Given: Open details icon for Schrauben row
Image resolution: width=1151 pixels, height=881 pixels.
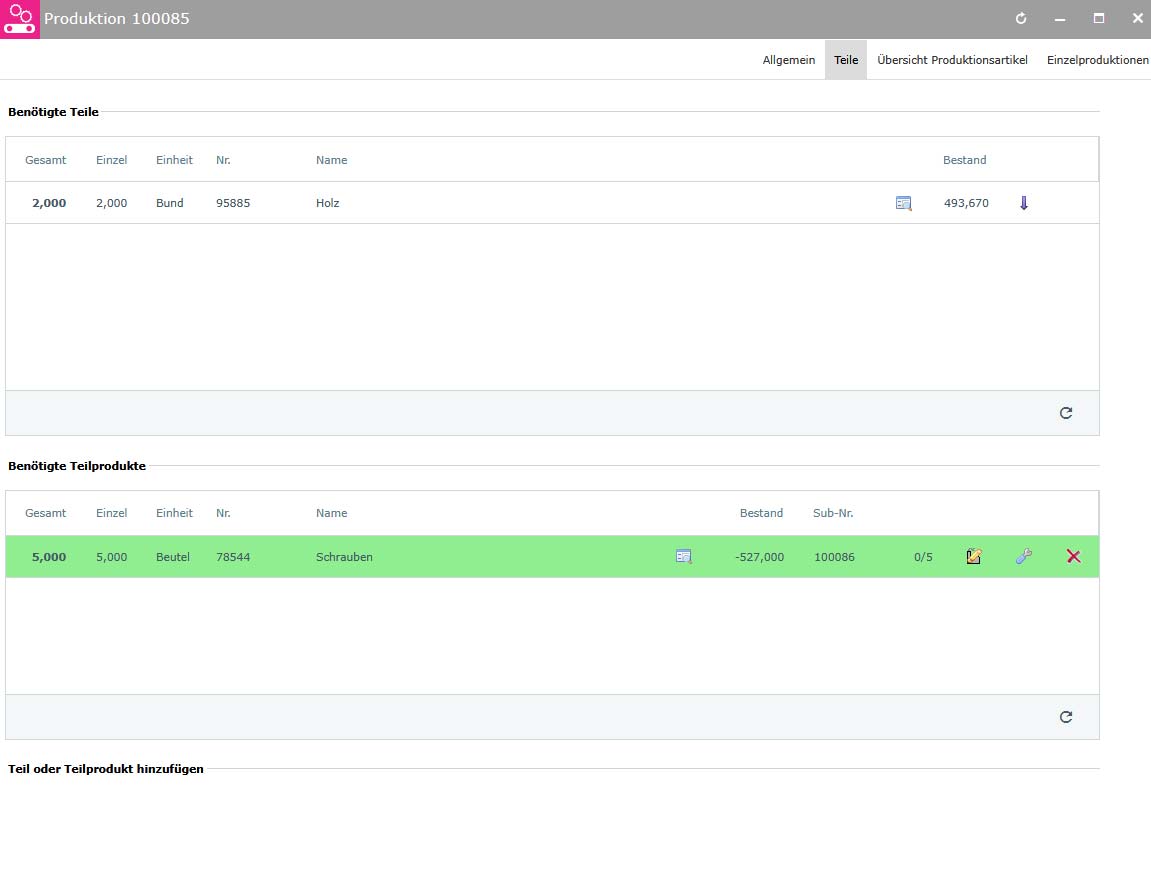Looking at the screenshot, I should coord(683,556).
